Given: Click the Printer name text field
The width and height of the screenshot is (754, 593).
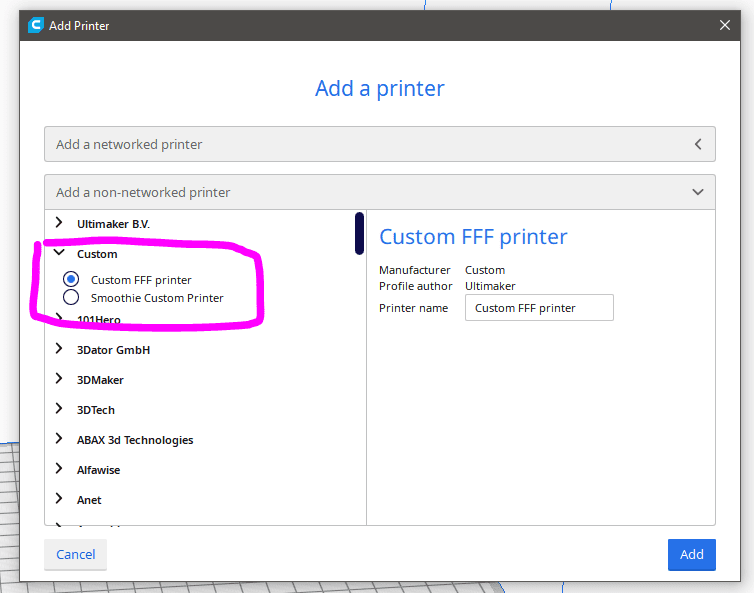Looking at the screenshot, I should [x=539, y=308].
